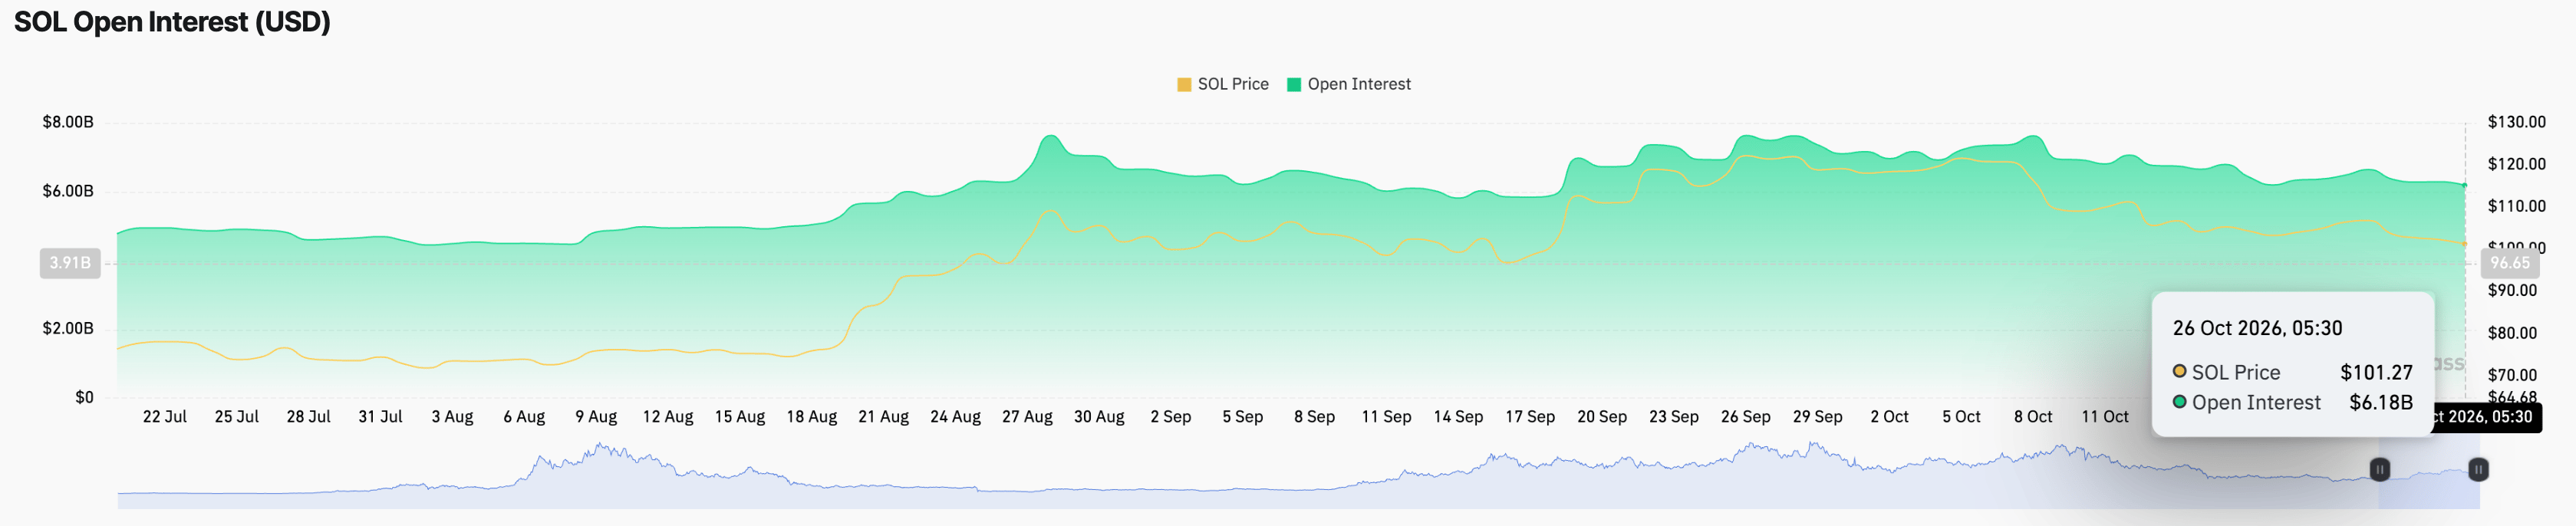Click the 20 Sep date label

pyautogui.click(x=1602, y=417)
